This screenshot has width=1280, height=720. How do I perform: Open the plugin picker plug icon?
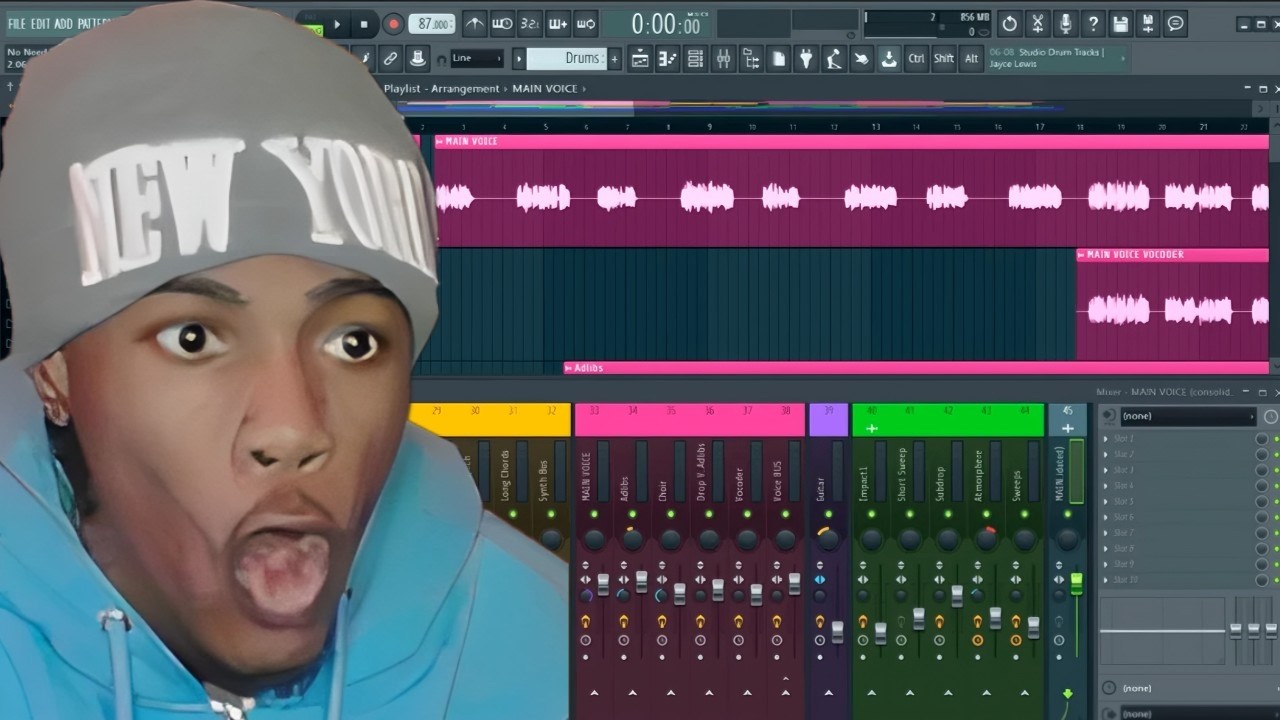click(806, 59)
